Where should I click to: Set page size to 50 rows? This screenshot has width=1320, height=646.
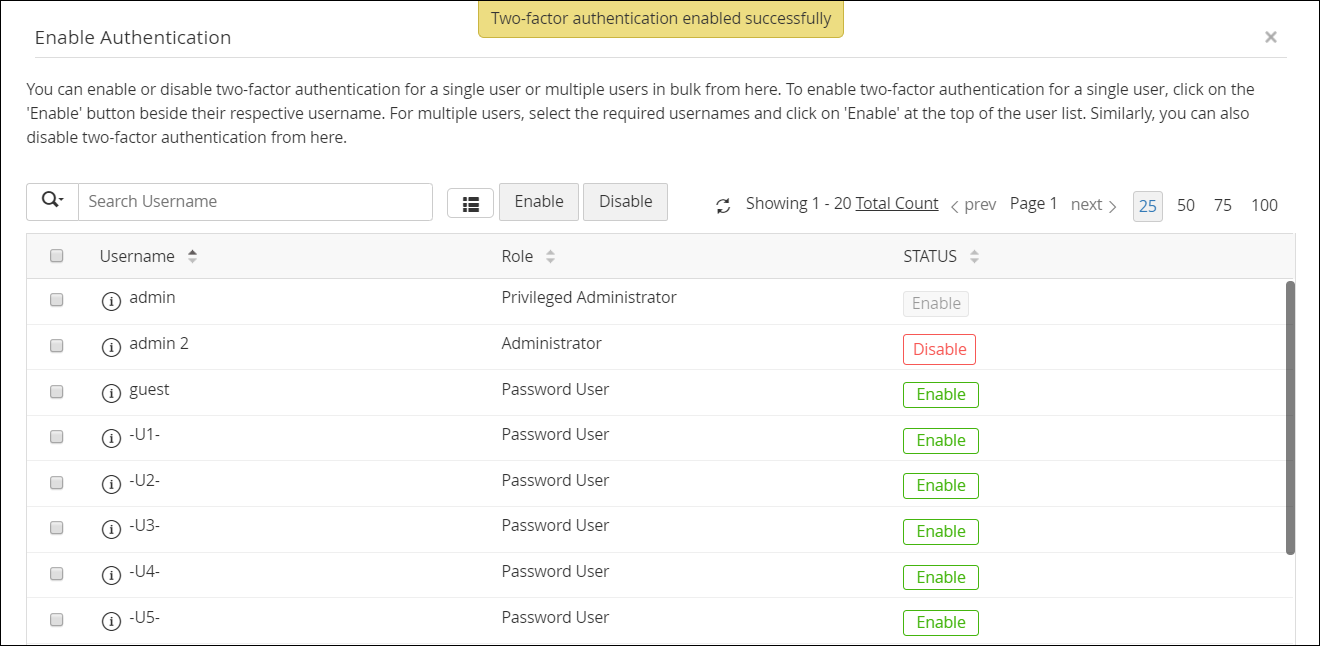coord(1186,205)
